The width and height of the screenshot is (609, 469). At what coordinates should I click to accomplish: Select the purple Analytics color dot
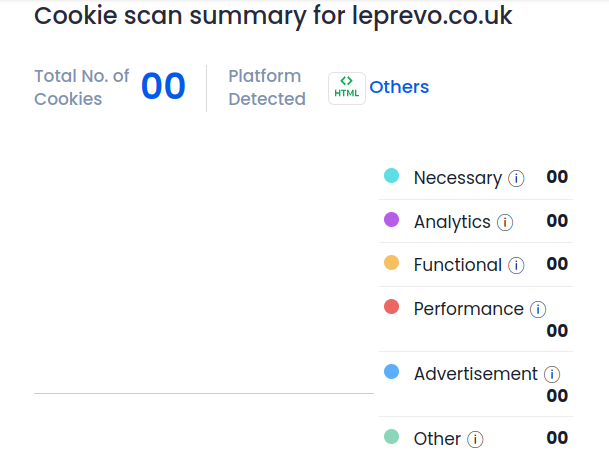[392, 220]
